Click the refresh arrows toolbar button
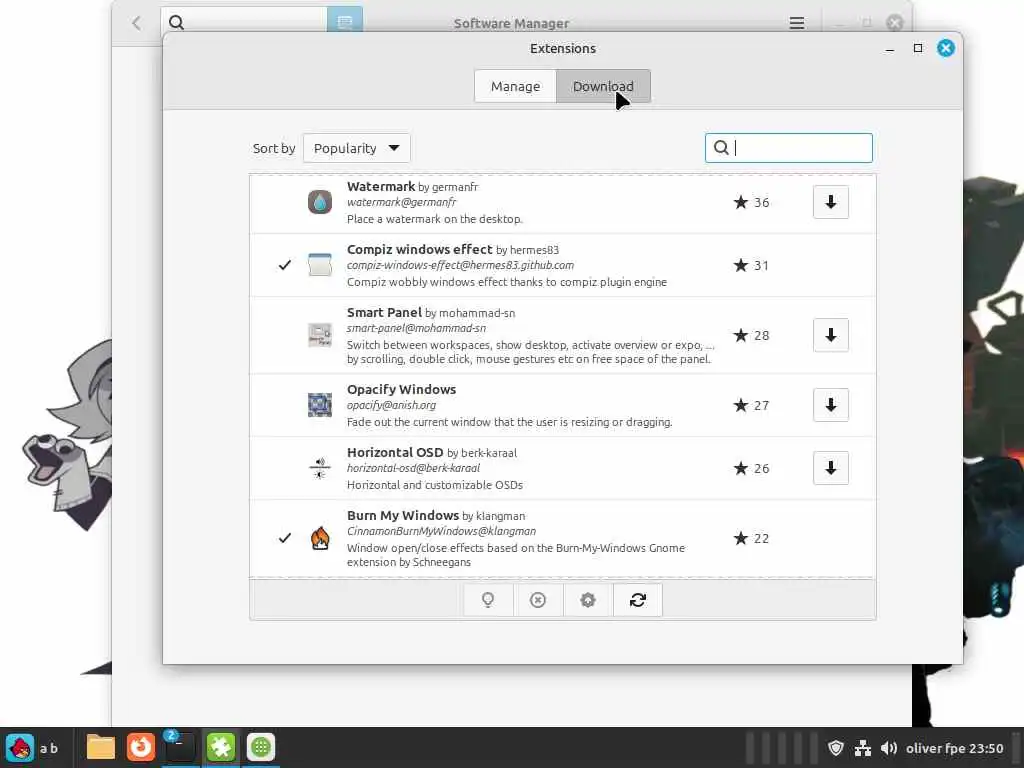 tap(637, 600)
